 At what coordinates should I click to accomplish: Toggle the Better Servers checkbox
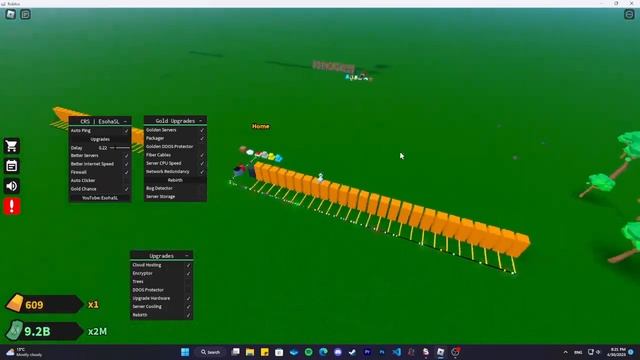(126, 156)
